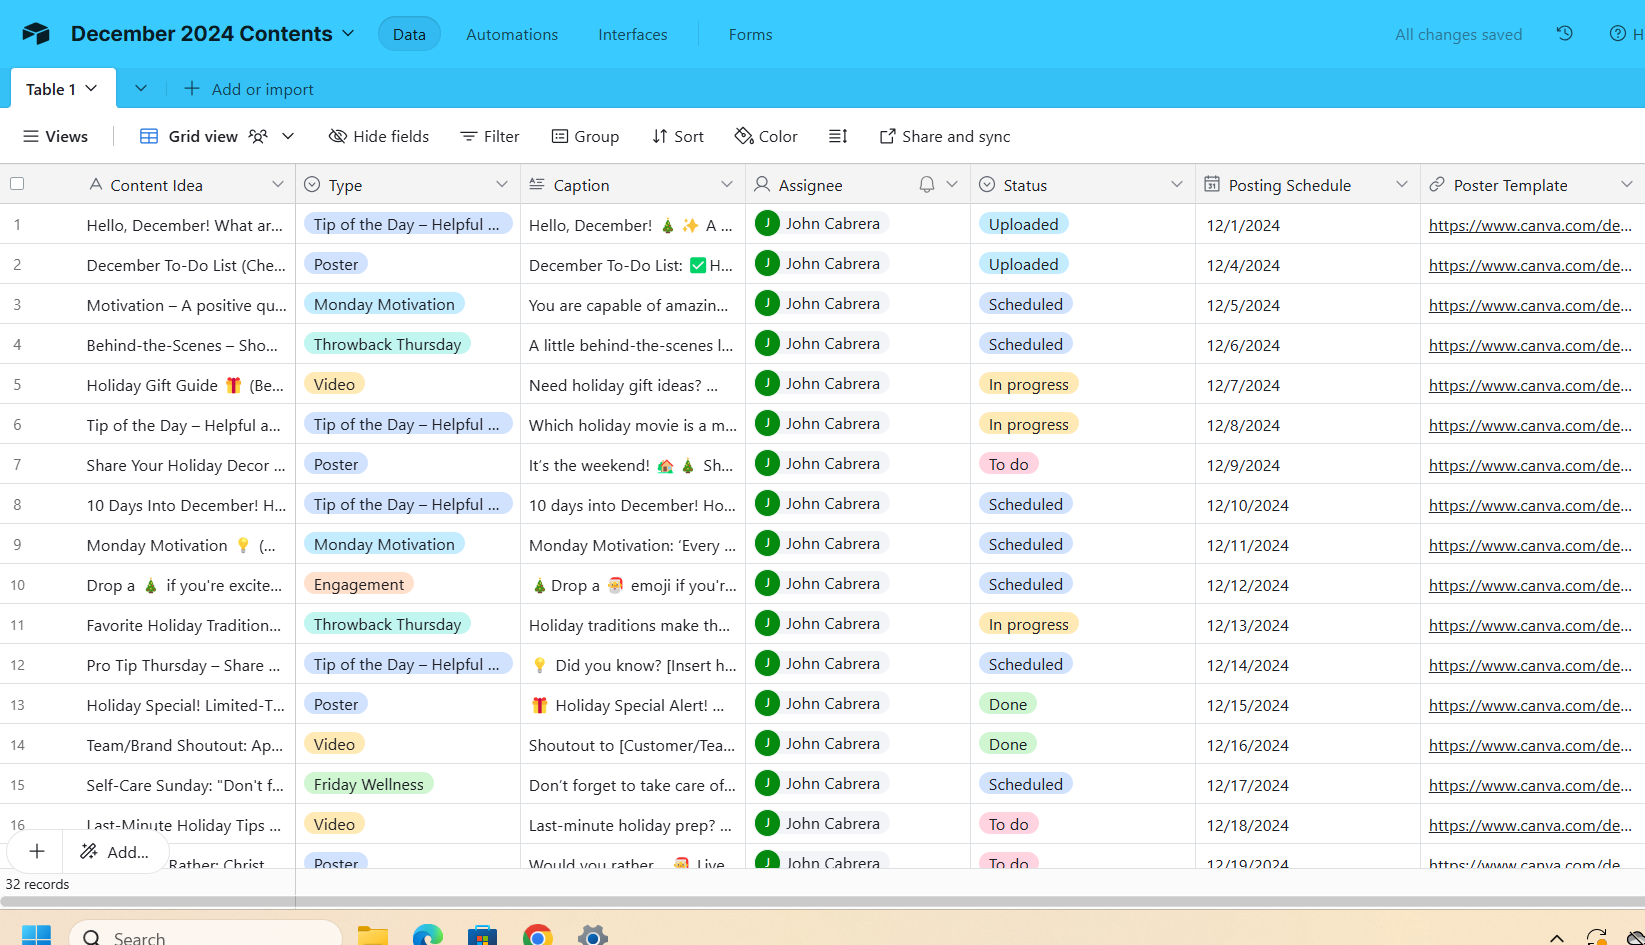Click Add or import text

point(263,89)
